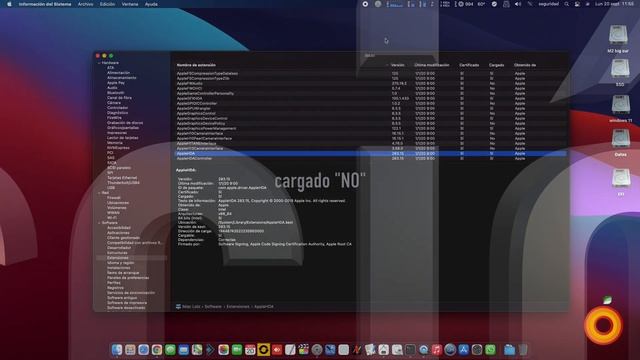Image resolution: width=640 pixels, height=360 pixels.
Task: Open Terminal from the Dock
Action: [x=410, y=350]
